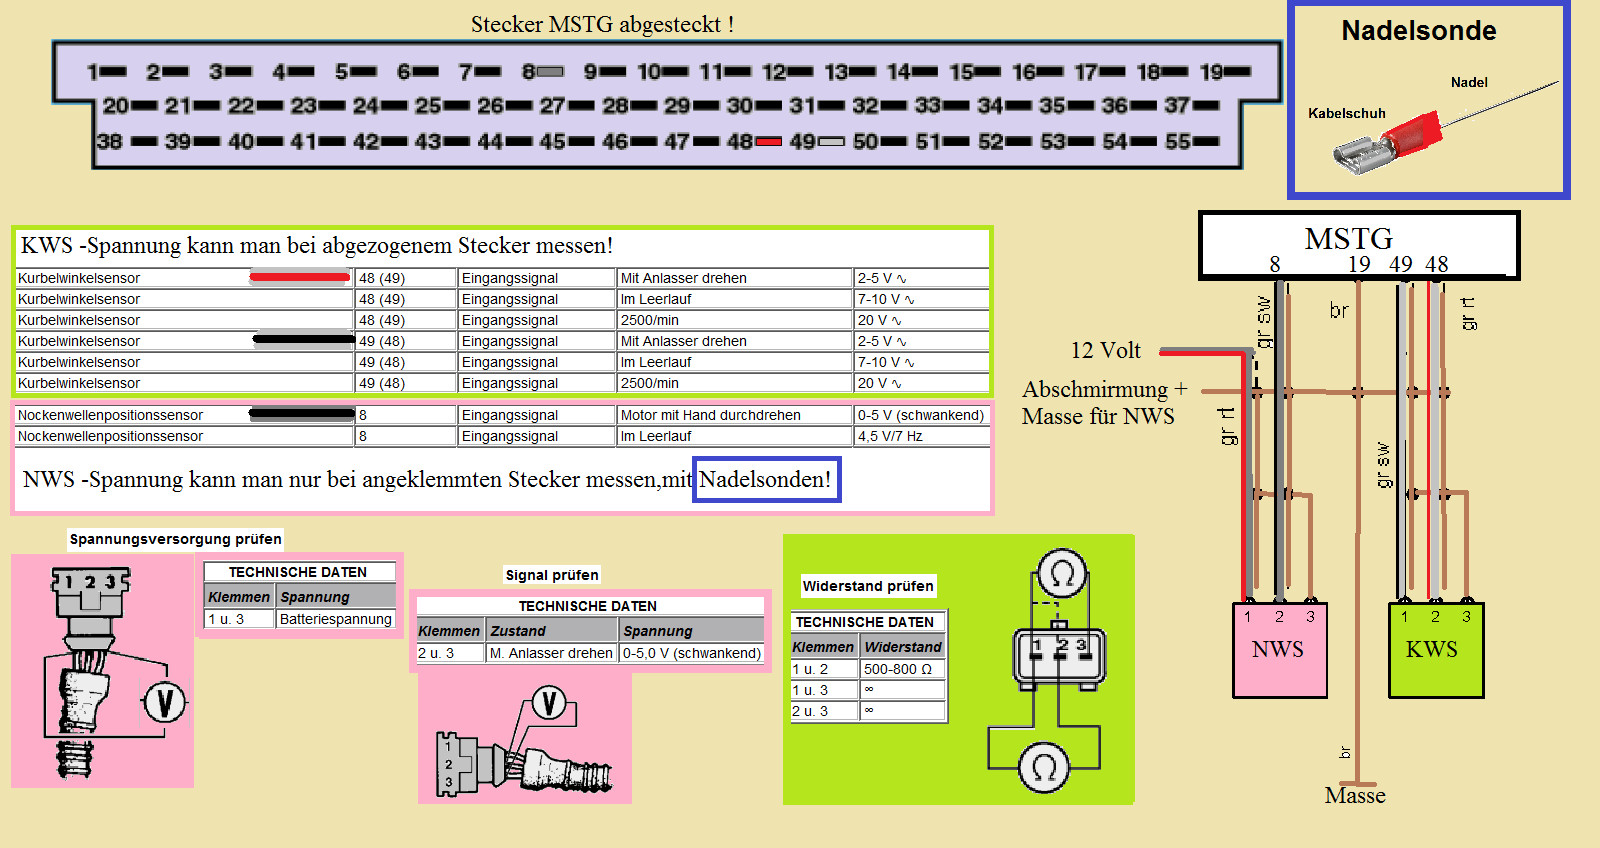Image resolution: width=1600 pixels, height=848 pixels.
Task: Click the gray pin 8 marker in connector
Action: click(550, 72)
